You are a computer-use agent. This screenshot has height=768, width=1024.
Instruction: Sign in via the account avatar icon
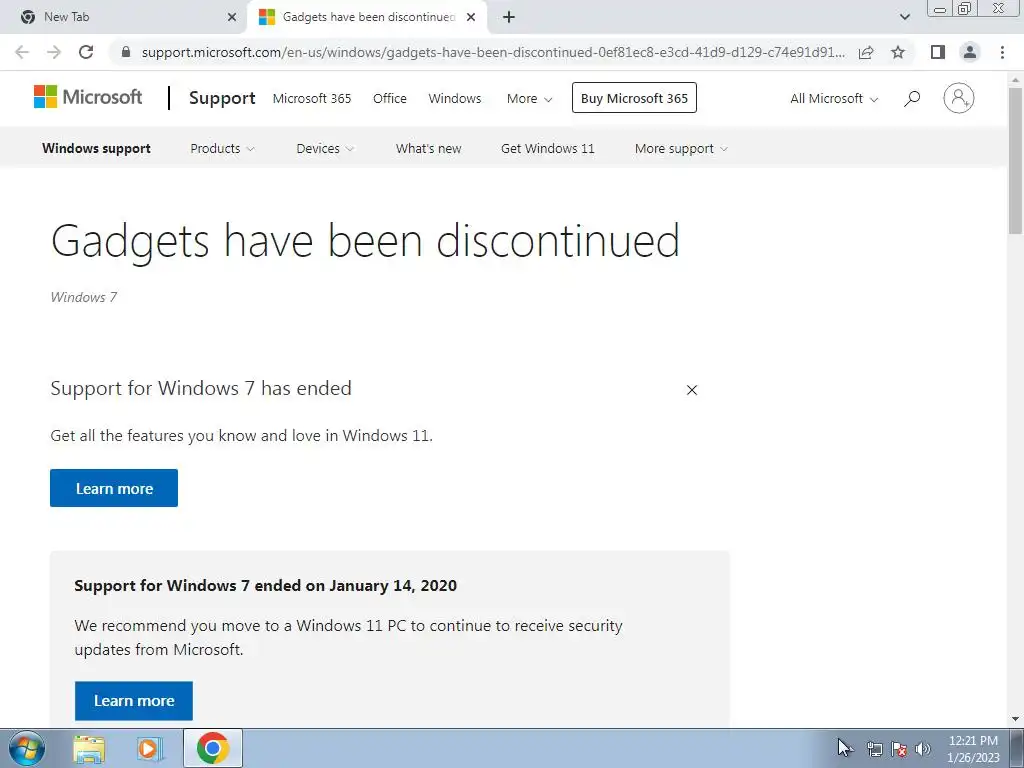[x=959, y=98]
